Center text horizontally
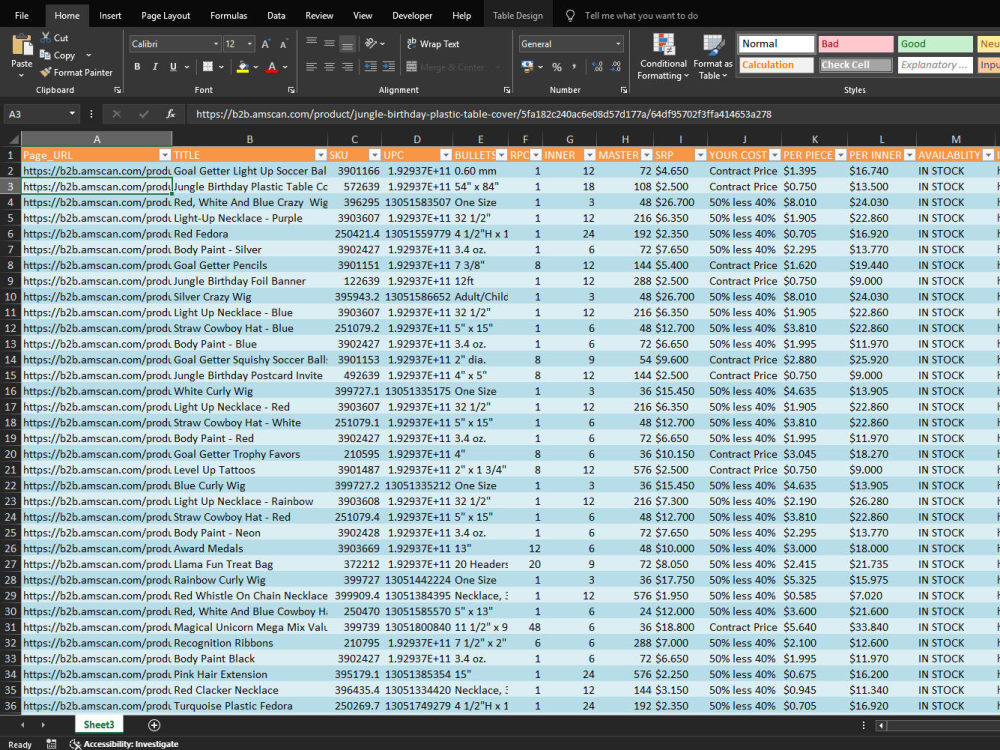 point(329,66)
